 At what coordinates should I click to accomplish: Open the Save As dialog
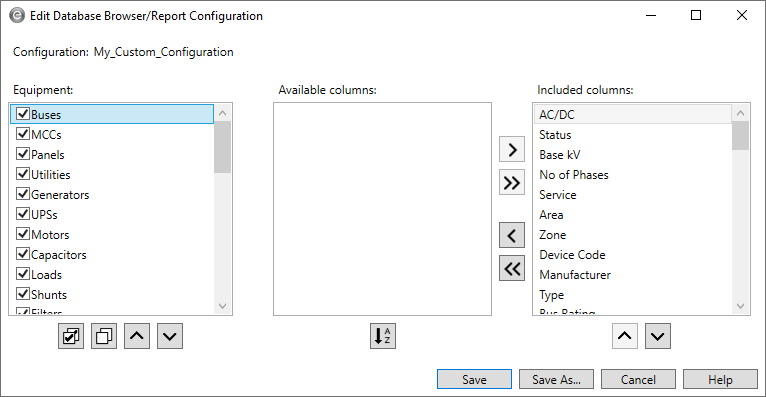pos(556,379)
